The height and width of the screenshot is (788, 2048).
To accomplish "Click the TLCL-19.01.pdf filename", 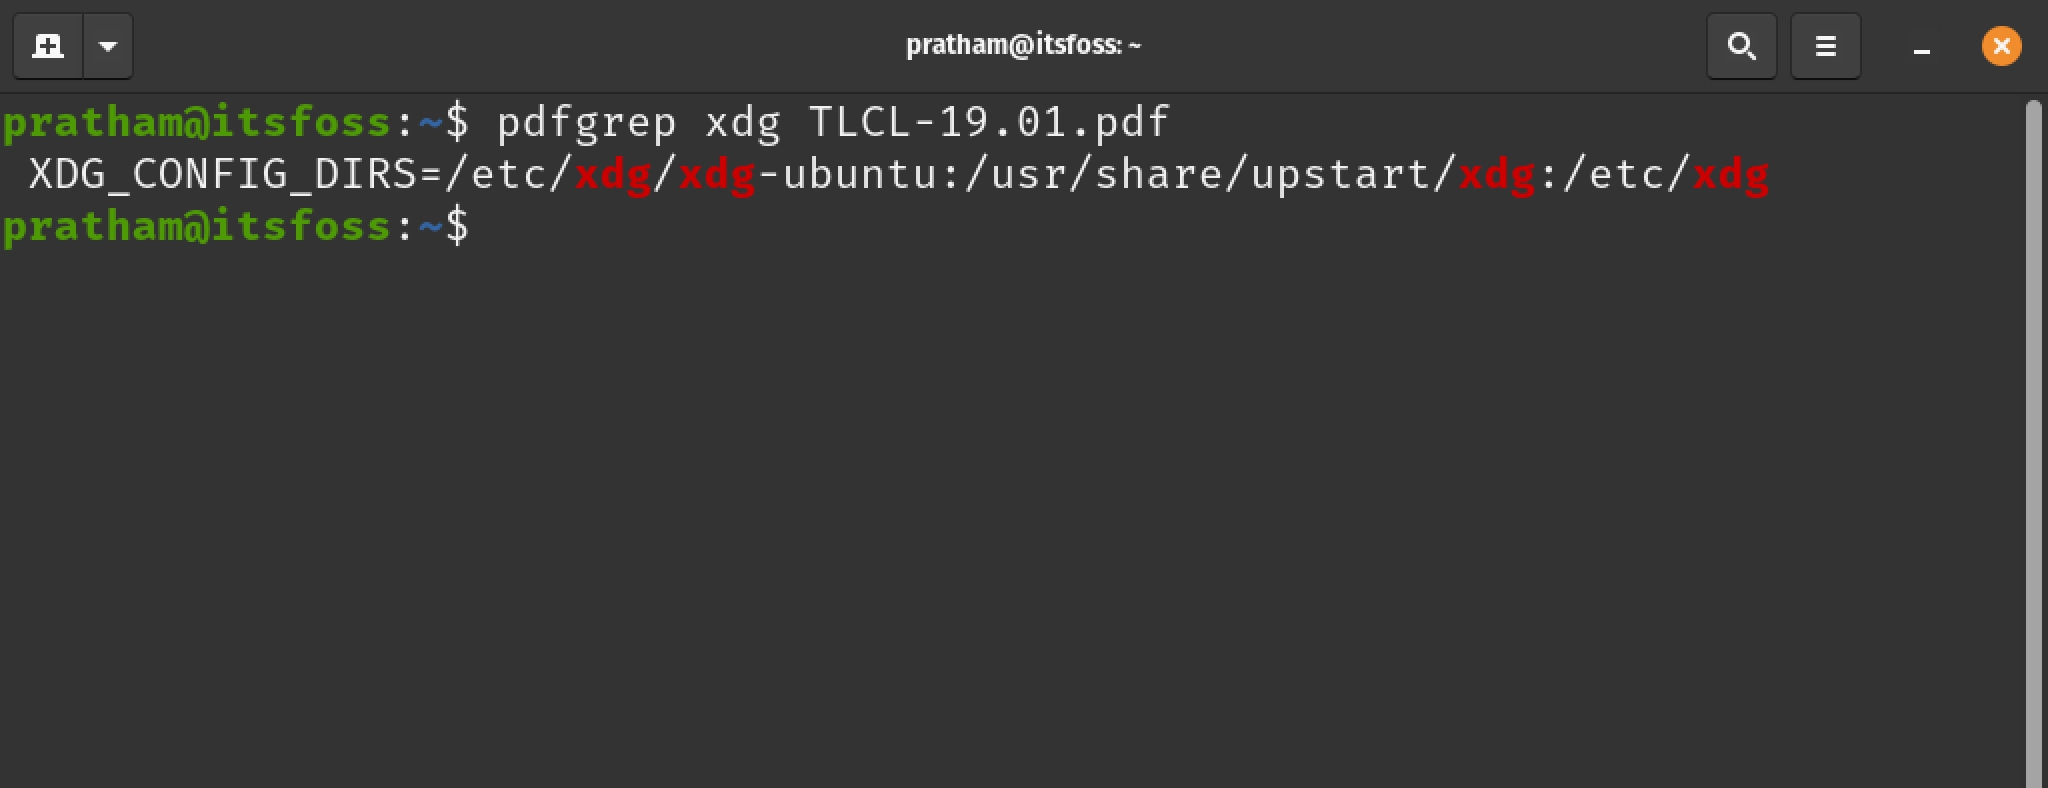I will (x=989, y=123).
